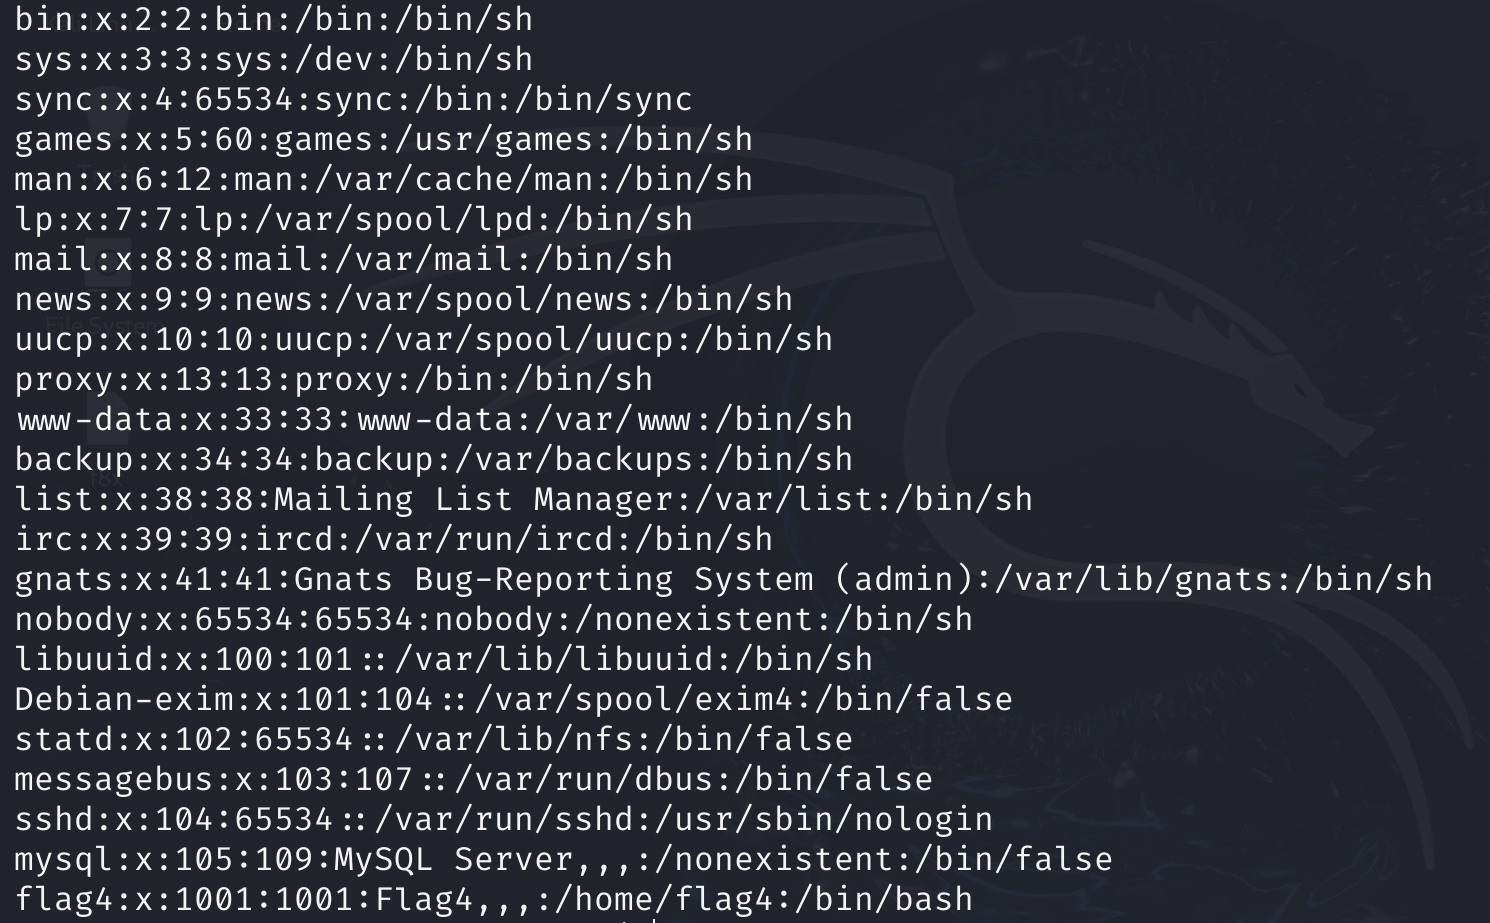
Task: Click the gnats Bug-Reporting System line
Action: [x=724, y=579]
